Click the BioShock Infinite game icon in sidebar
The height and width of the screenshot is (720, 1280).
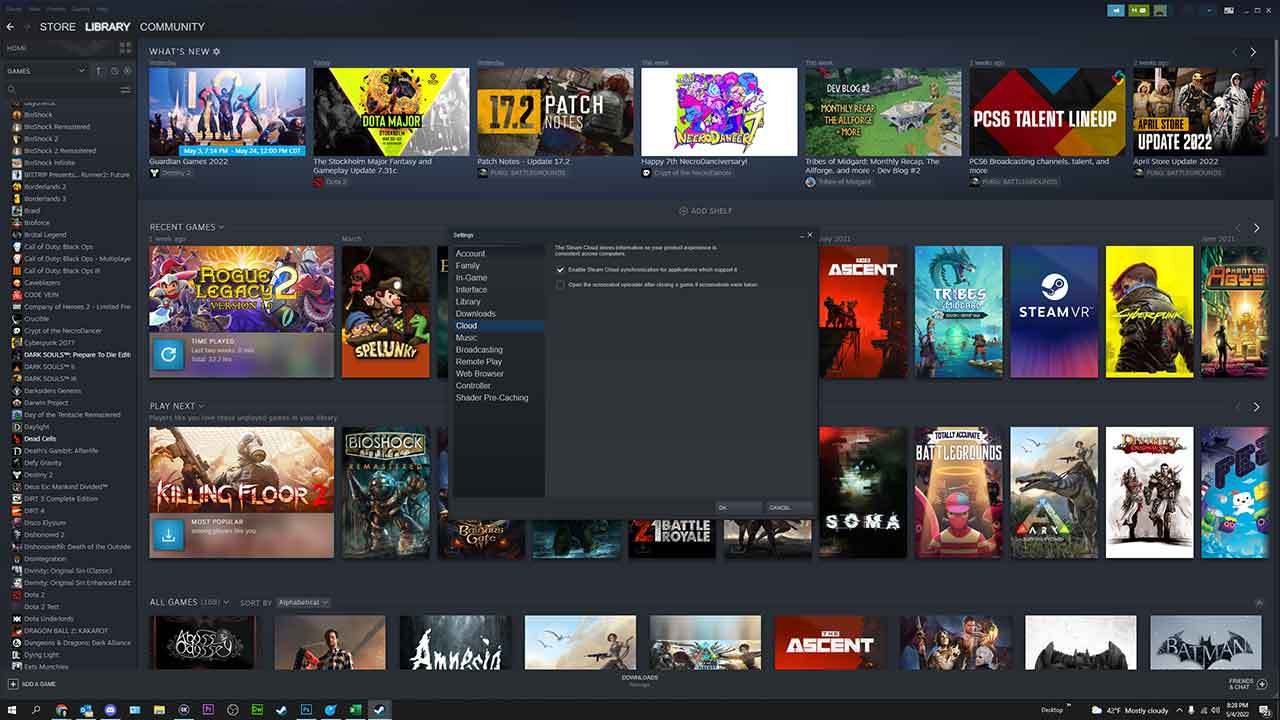click(17, 163)
